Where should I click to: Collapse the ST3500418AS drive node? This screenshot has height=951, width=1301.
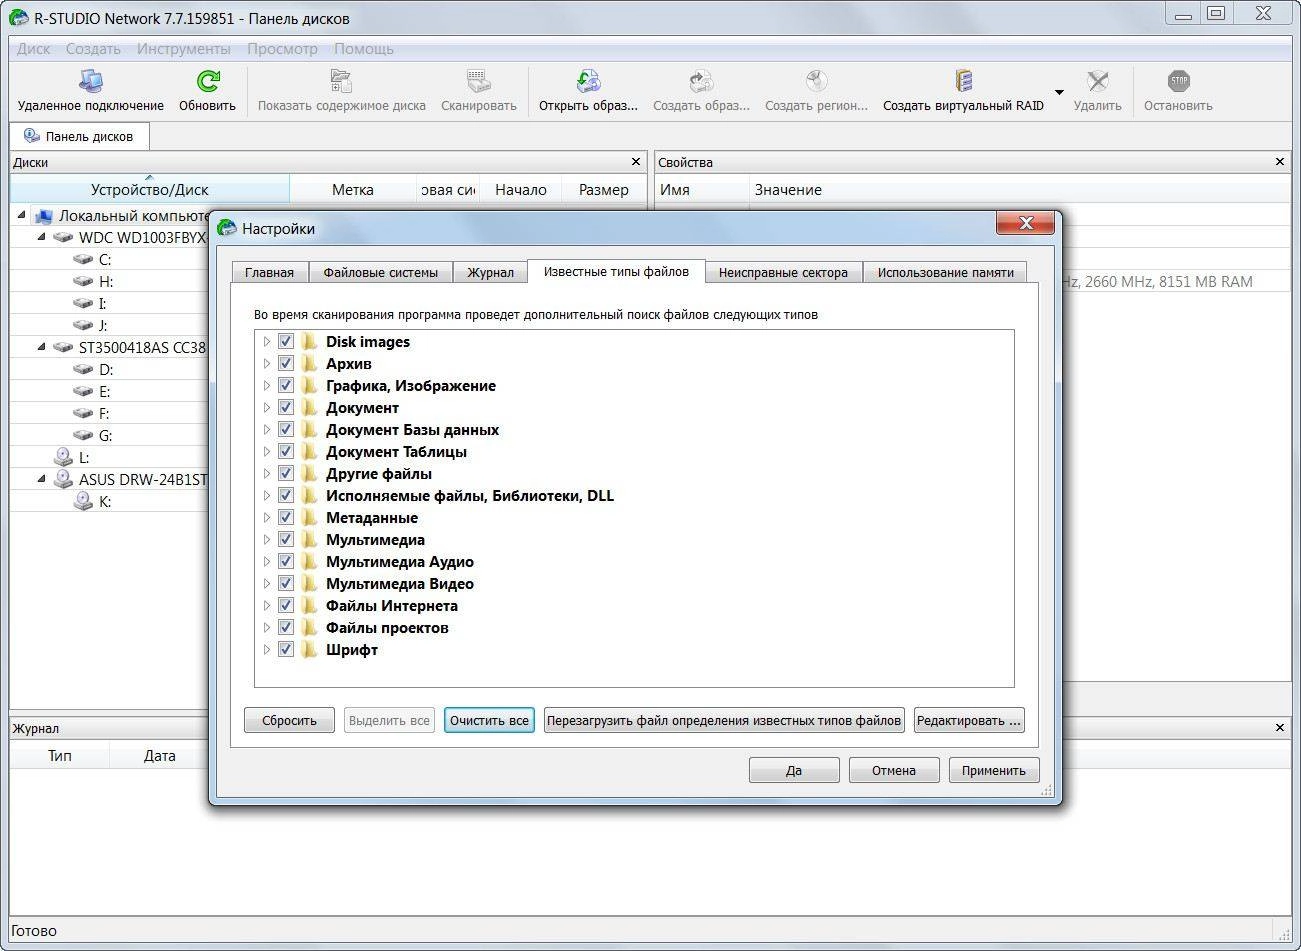(x=42, y=348)
